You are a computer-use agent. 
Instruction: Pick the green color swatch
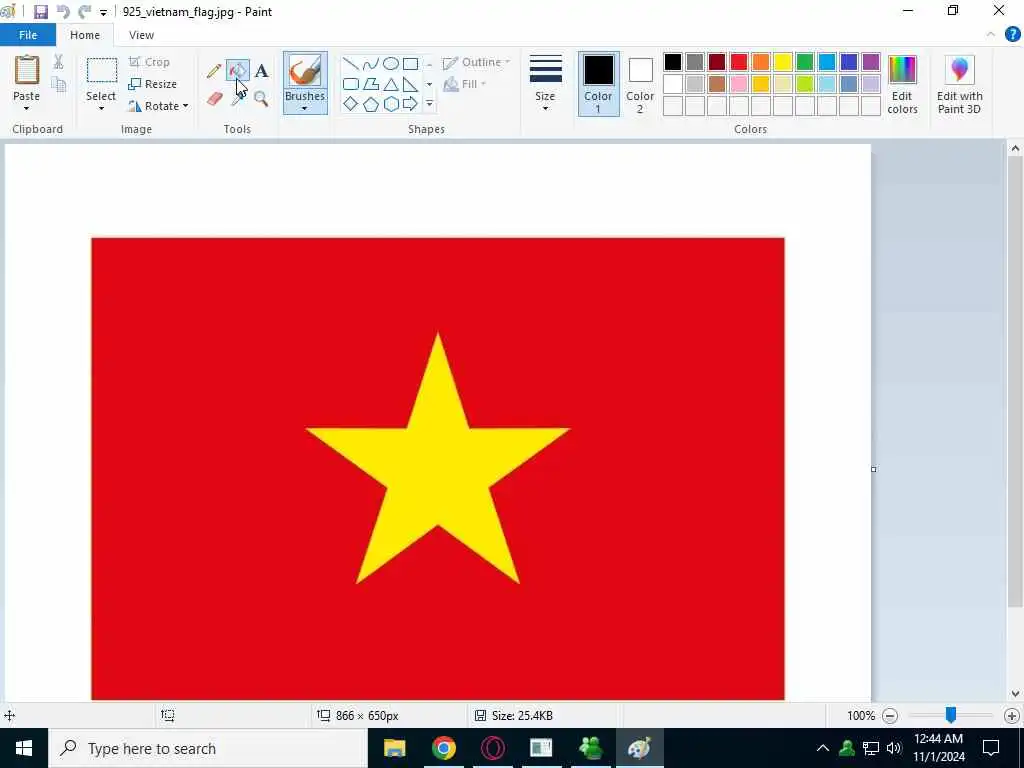(805, 62)
